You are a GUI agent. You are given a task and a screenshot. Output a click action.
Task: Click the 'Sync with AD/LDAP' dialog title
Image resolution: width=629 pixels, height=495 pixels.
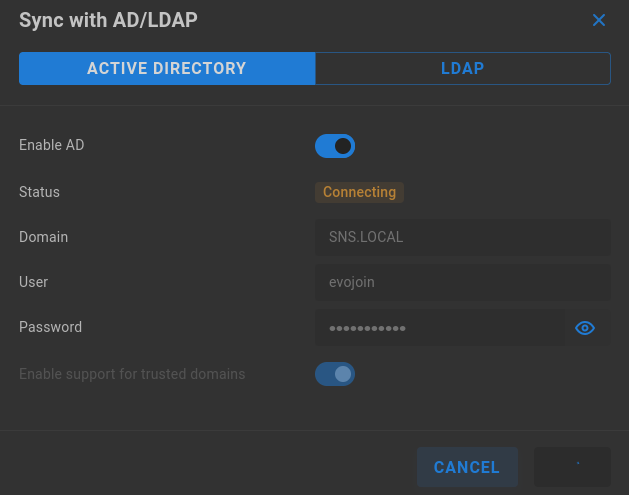(108, 20)
